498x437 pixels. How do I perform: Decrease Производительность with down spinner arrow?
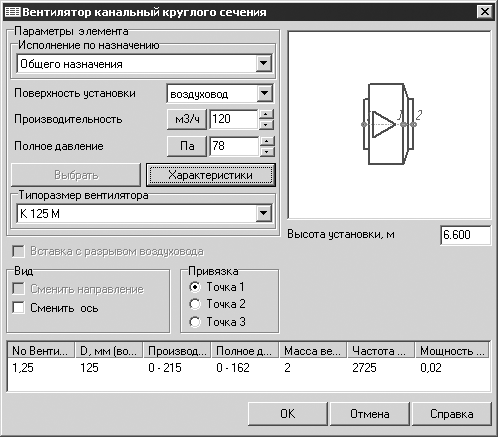pyautogui.click(x=266, y=125)
